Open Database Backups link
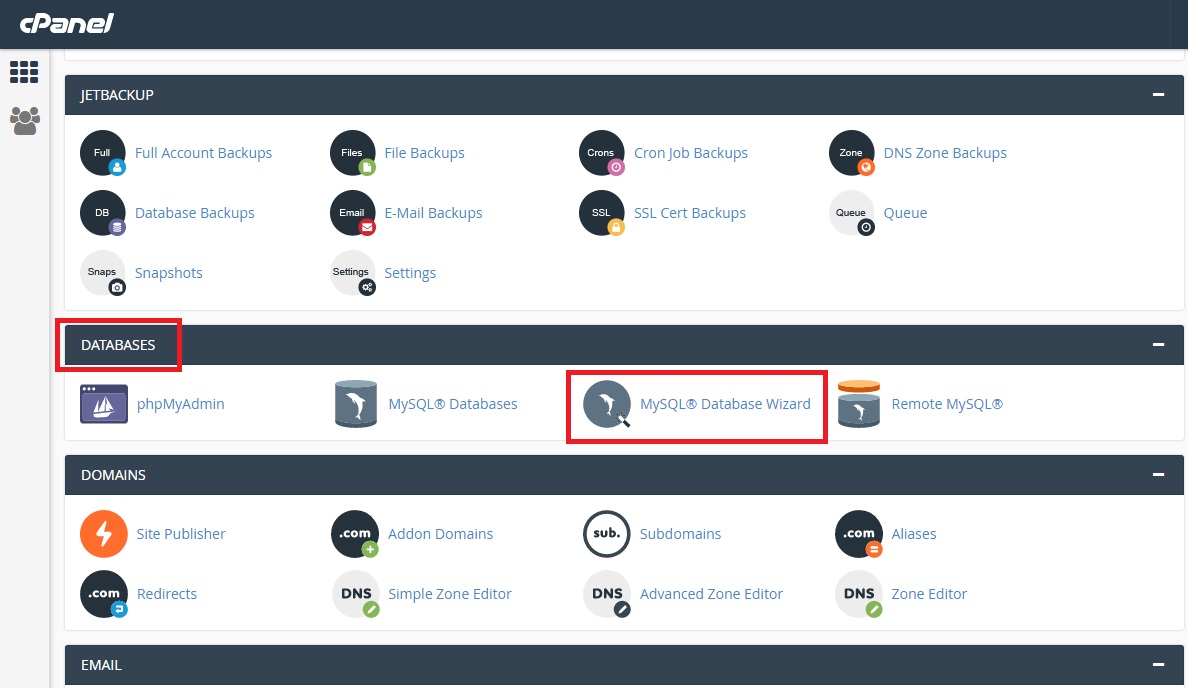1188x688 pixels. pos(195,213)
